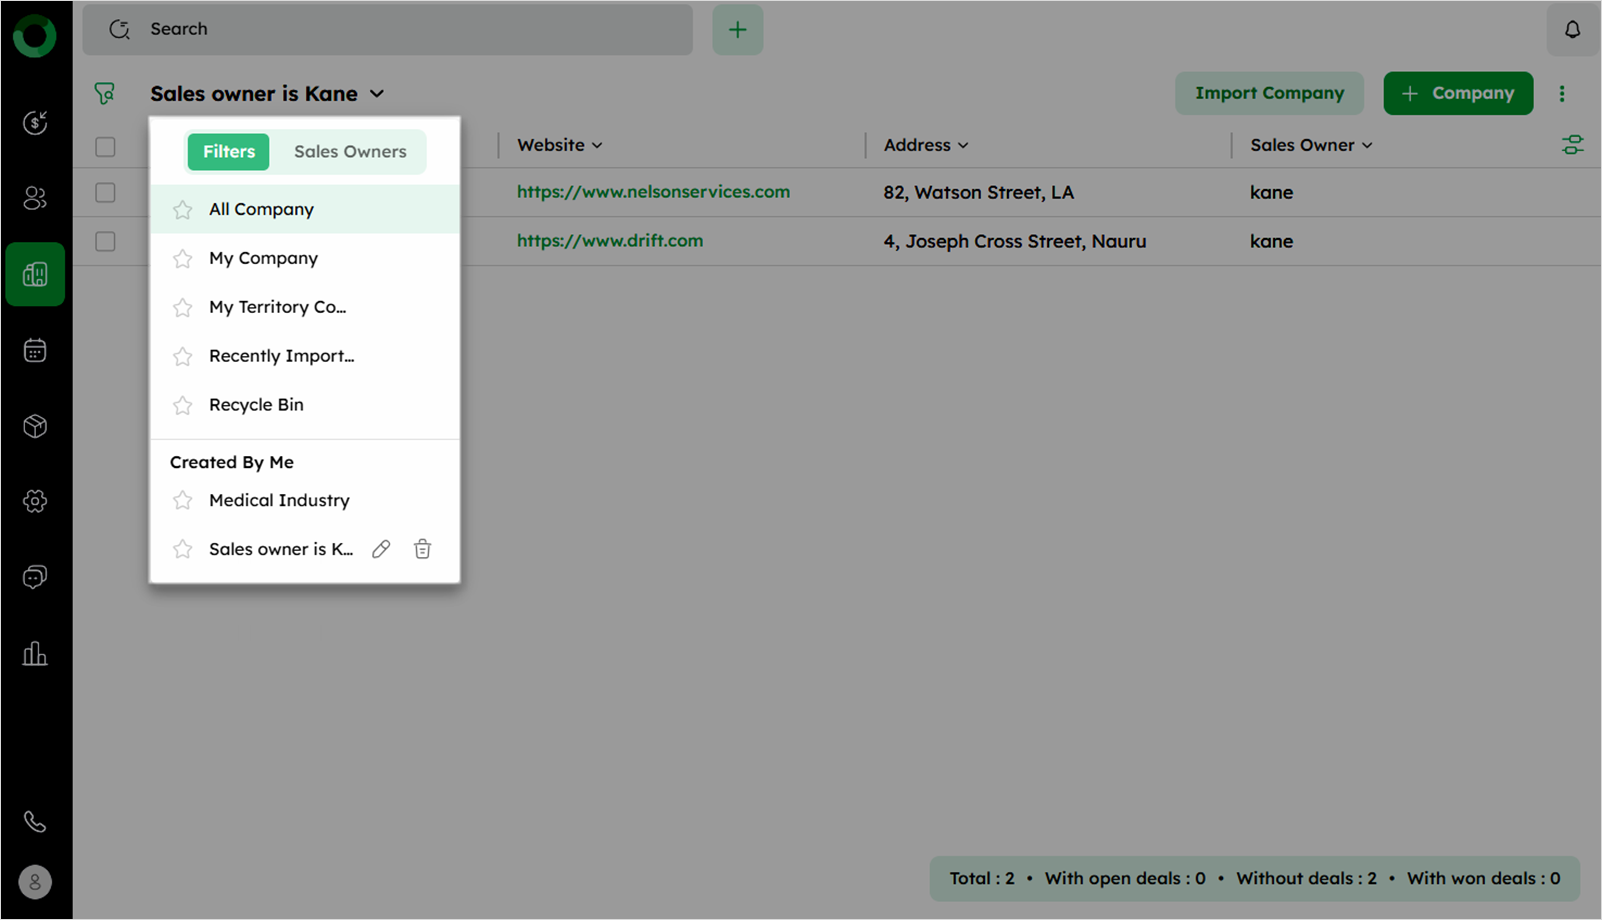1602x920 pixels.
Task: Click the pencil icon to edit saved filter
Action: [x=381, y=549]
